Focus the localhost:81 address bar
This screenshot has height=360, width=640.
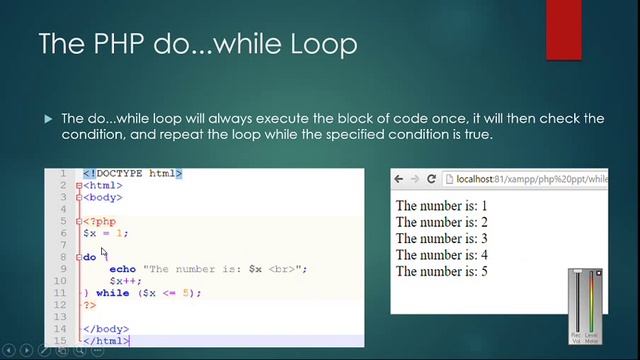click(525, 179)
